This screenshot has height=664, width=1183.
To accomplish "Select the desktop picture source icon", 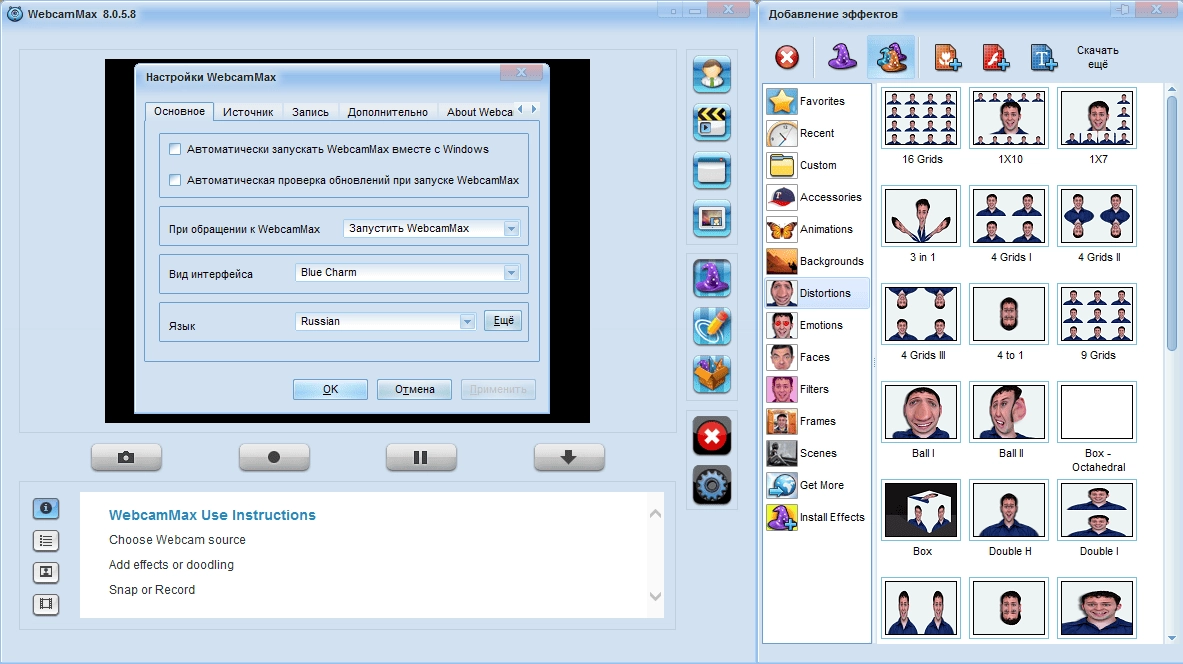I will [x=711, y=219].
